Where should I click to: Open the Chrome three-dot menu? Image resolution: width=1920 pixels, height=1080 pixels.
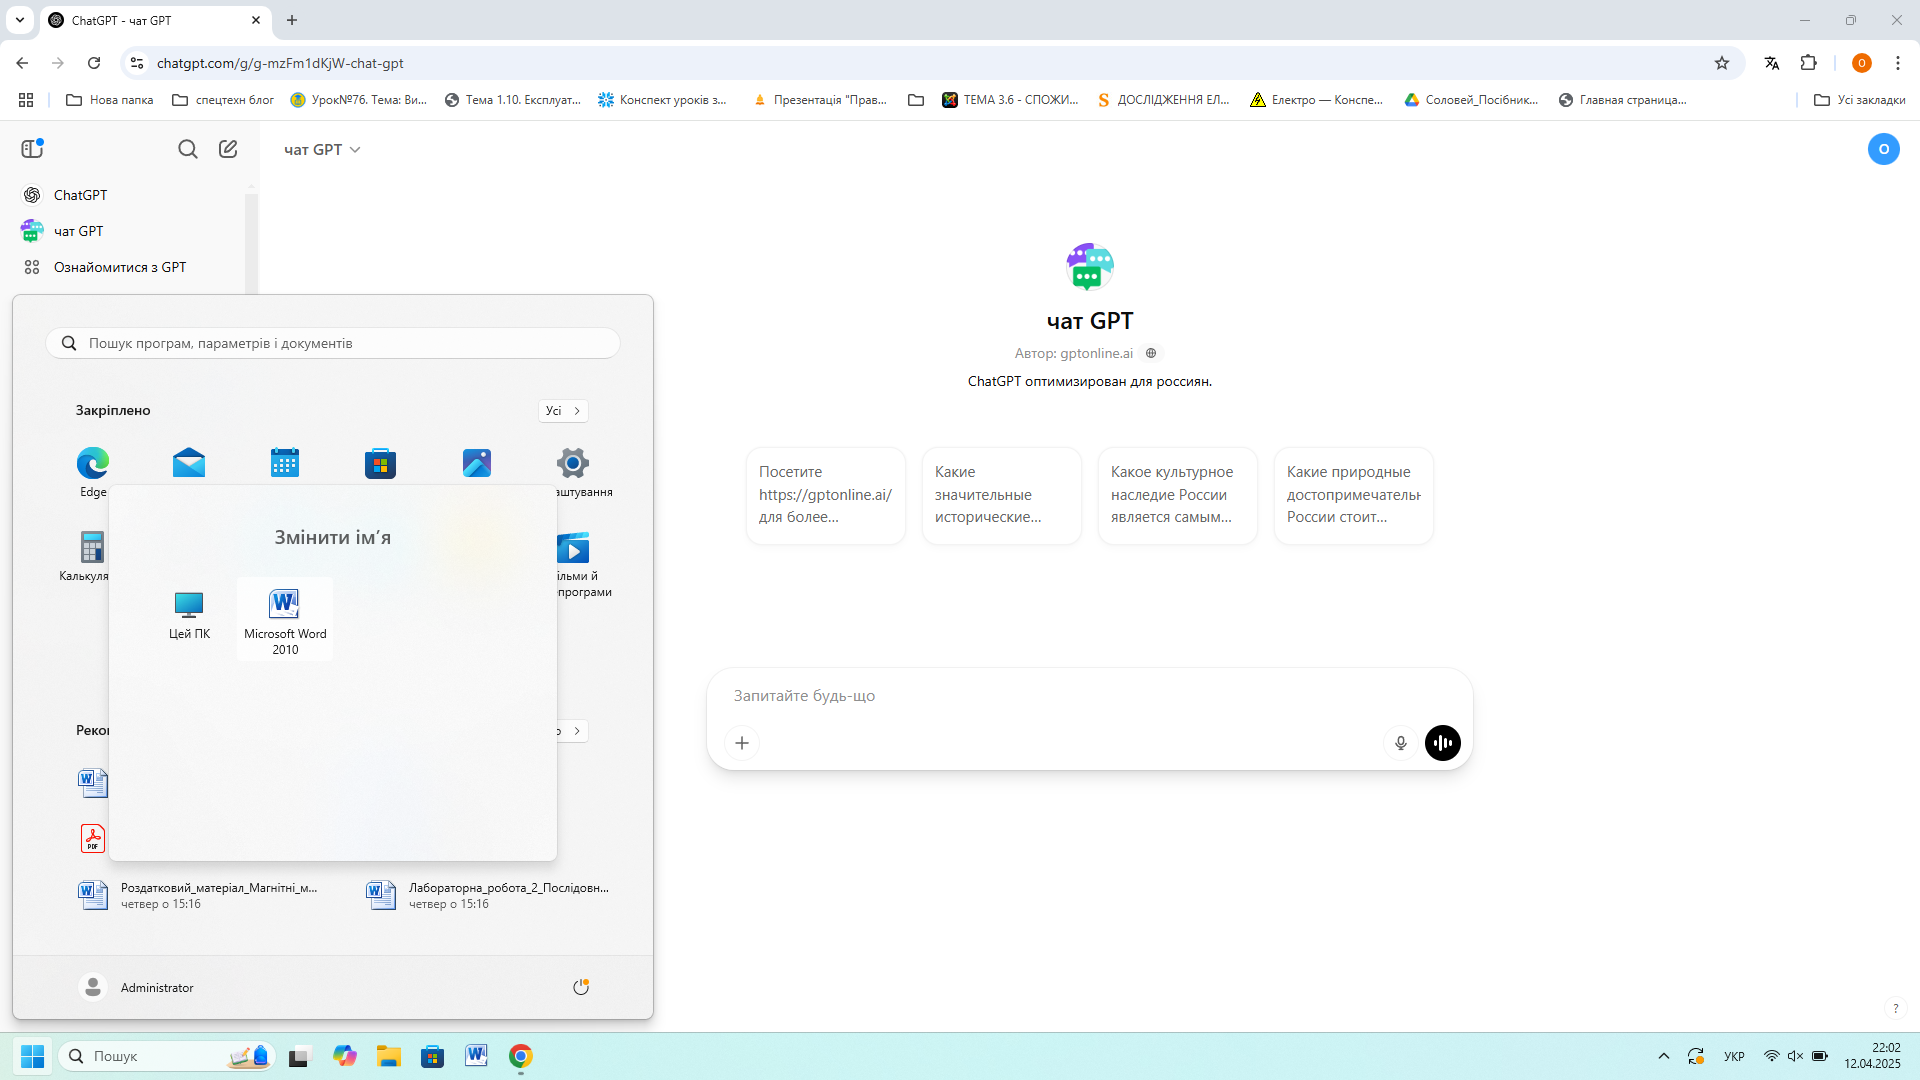1898,63
